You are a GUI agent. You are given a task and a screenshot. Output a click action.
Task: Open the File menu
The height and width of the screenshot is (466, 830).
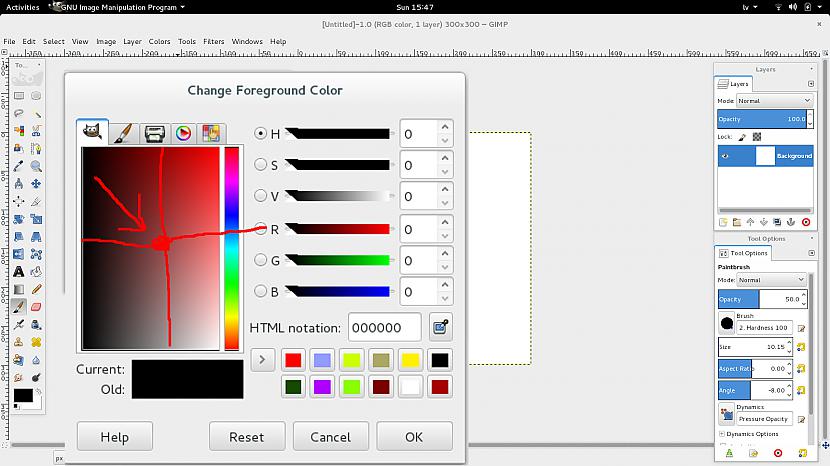pos(9,41)
